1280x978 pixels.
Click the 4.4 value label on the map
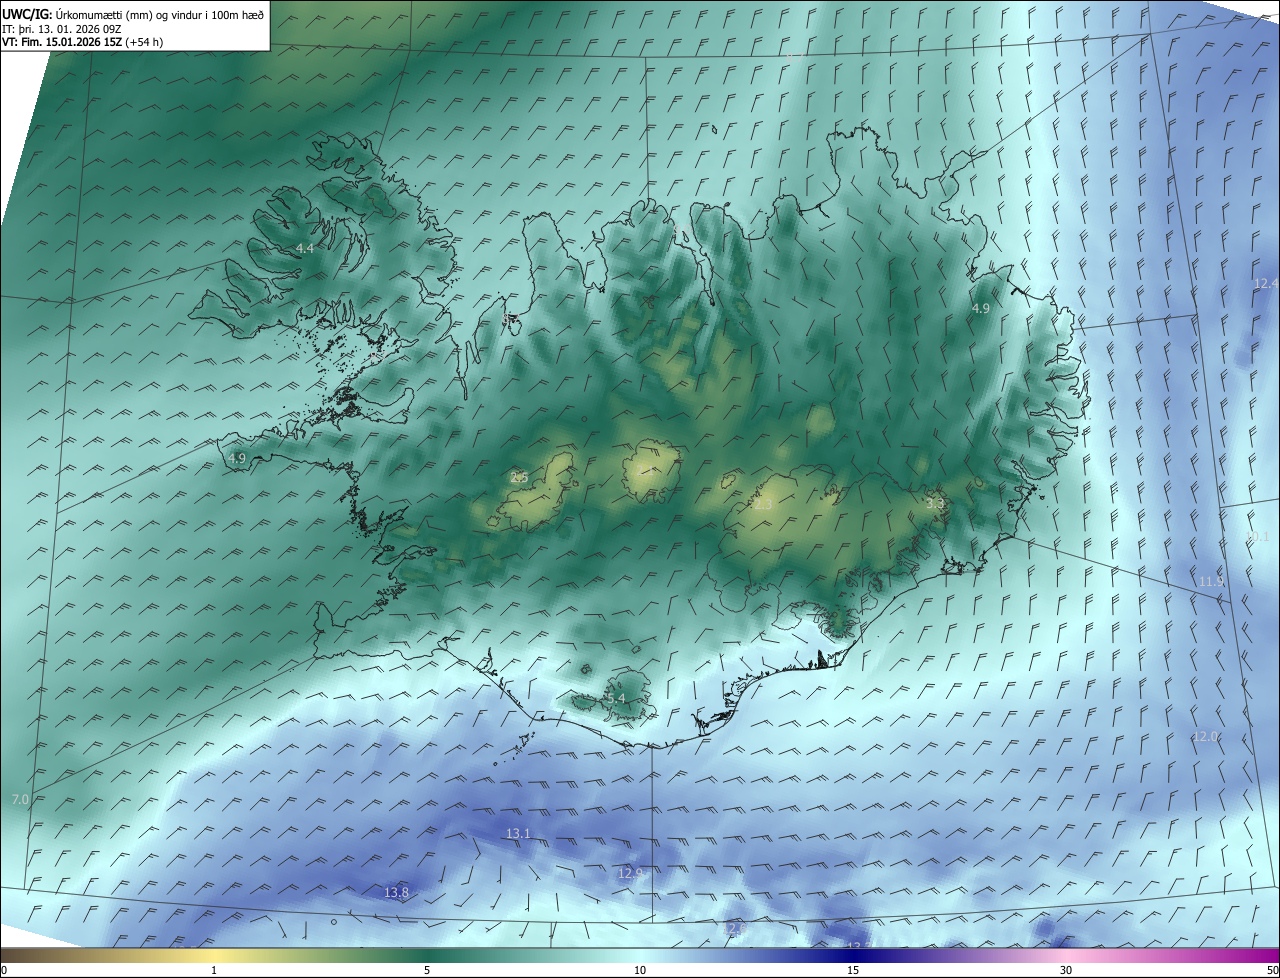coord(305,248)
